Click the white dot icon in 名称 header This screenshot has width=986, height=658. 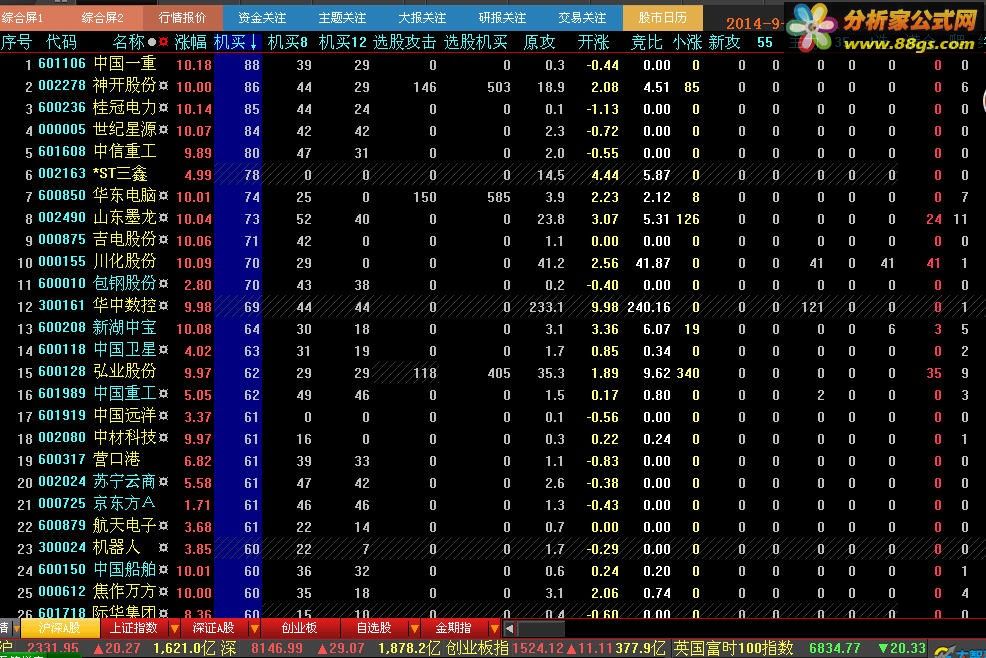(152, 42)
